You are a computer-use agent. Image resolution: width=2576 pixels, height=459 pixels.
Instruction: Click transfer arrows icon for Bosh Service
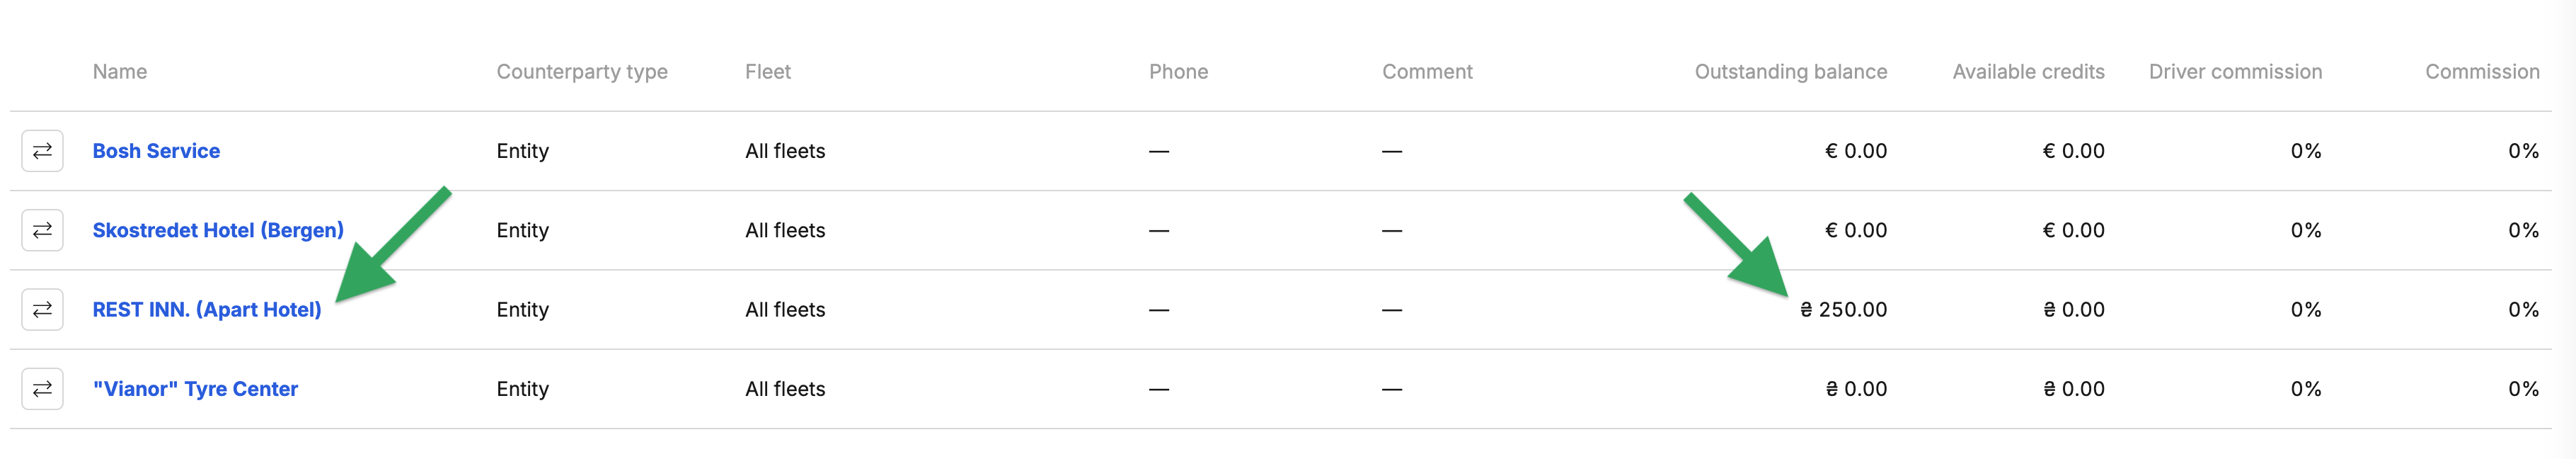(x=42, y=151)
